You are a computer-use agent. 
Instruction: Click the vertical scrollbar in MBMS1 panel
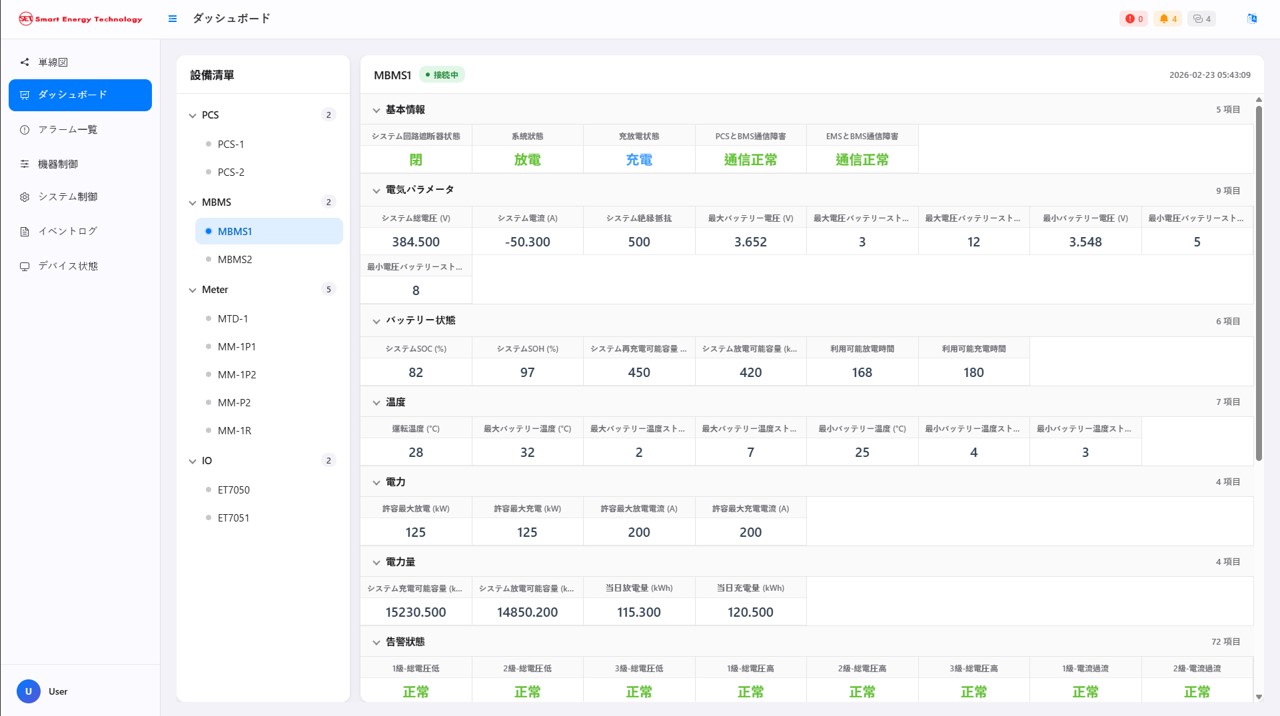pyautogui.click(x=1258, y=280)
